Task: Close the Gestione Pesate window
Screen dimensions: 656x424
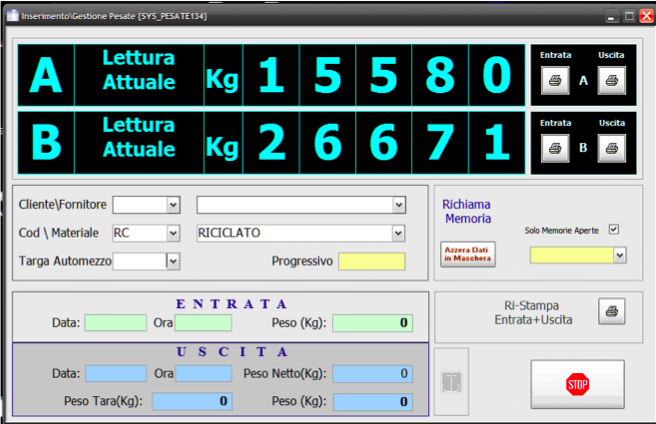Action: 646,16
